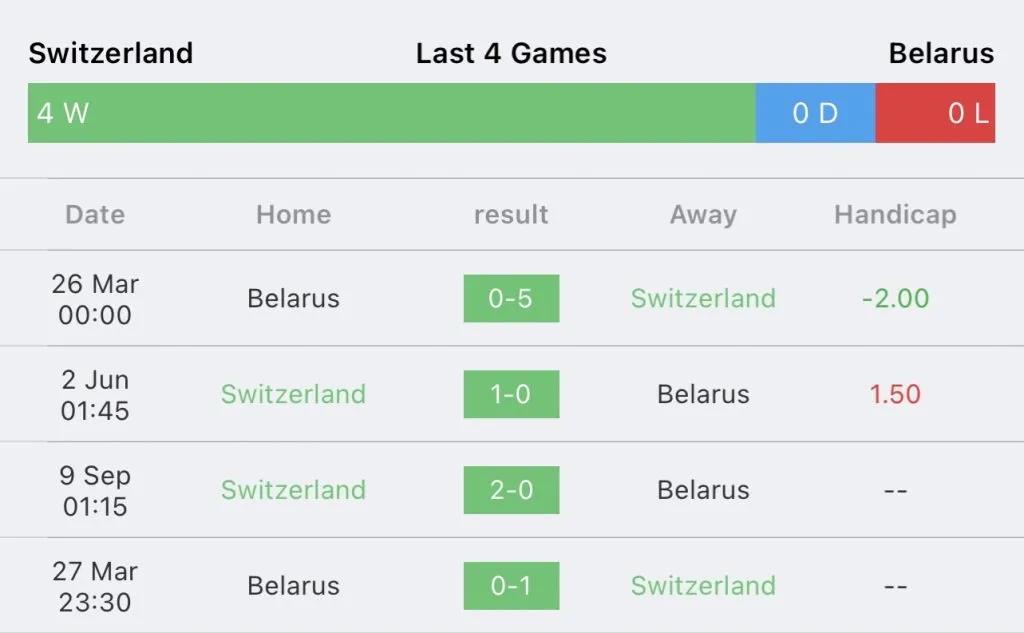The height and width of the screenshot is (633, 1024).
Task: Click the Switzerland team title at top
Action: (111, 53)
